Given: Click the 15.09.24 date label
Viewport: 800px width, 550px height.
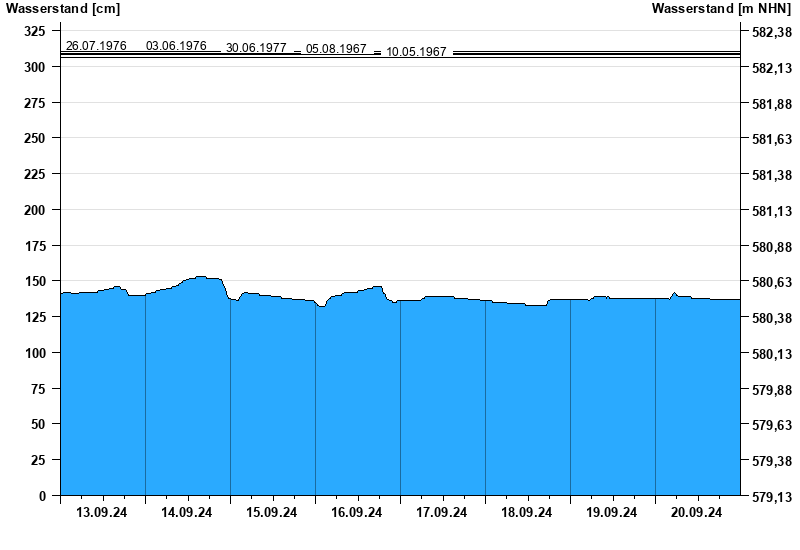Looking at the screenshot, I should [x=272, y=513].
